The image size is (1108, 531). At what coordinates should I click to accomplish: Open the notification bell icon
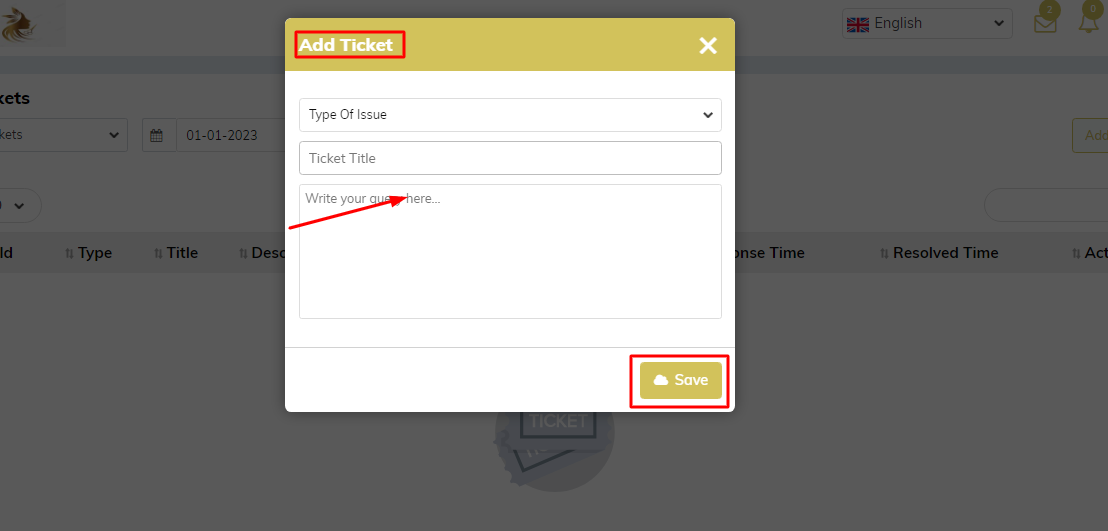(x=1089, y=23)
